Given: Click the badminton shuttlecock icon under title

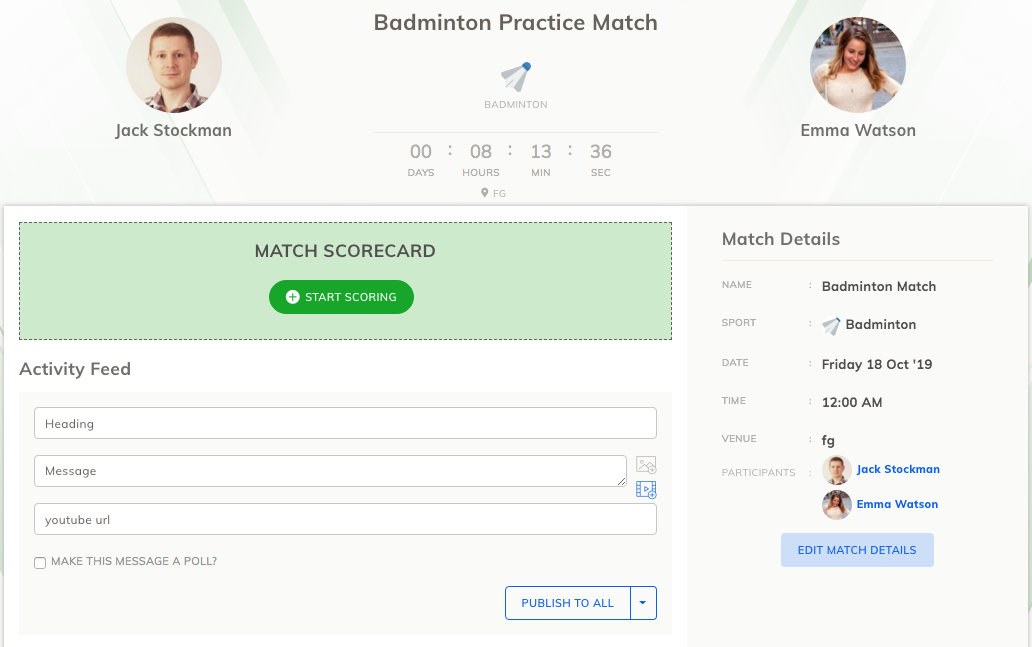Looking at the screenshot, I should (515, 77).
